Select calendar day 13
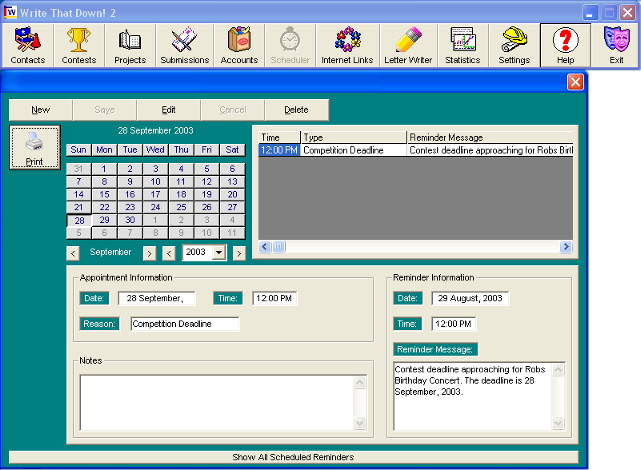Screen dimensions: 641x470 pyautogui.click(x=232, y=181)
